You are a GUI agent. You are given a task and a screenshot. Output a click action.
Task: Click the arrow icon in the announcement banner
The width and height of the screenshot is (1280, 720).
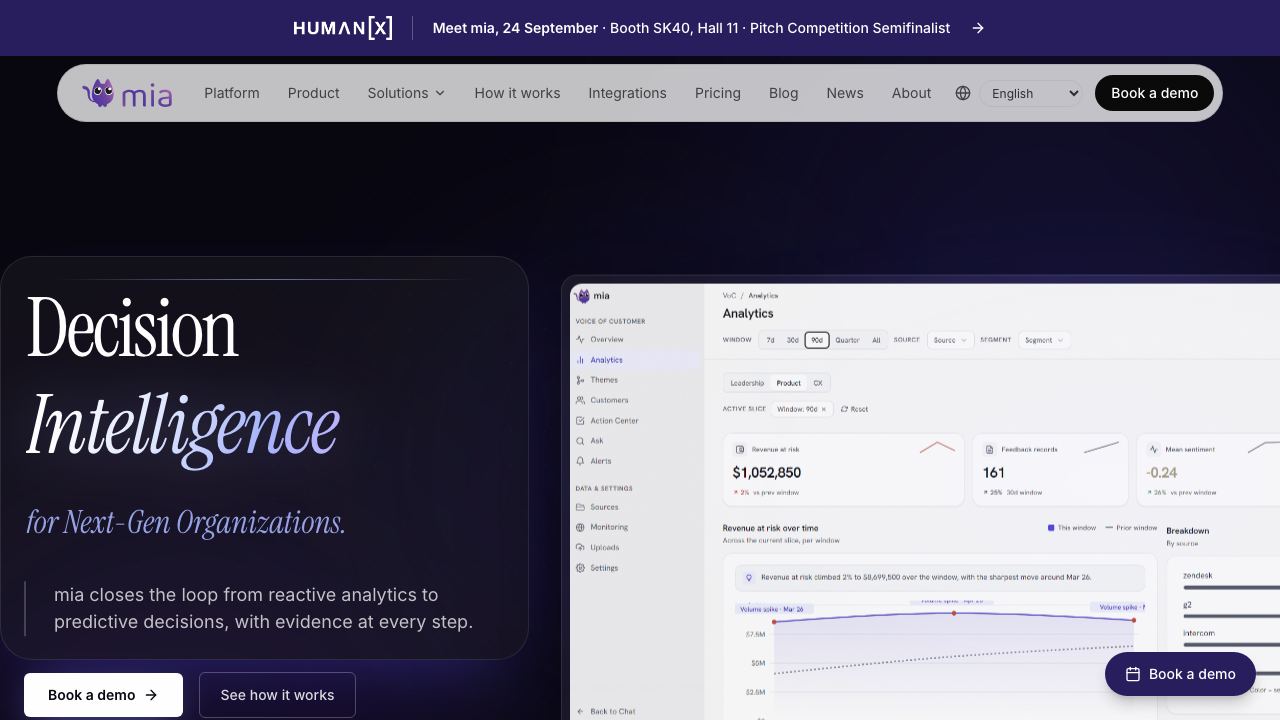pos(978,28)
